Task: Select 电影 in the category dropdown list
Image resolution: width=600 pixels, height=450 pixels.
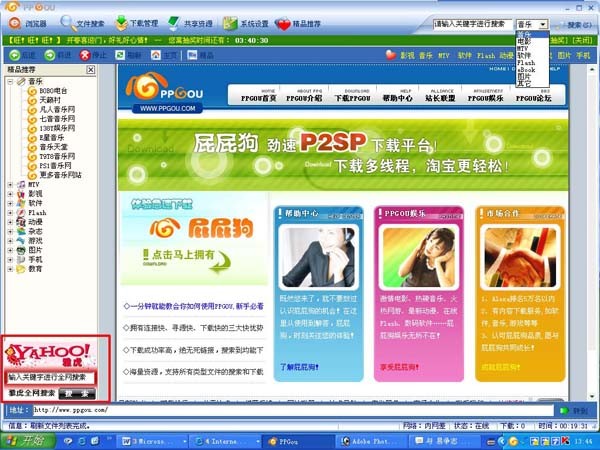Action: [x=532, y=41]
